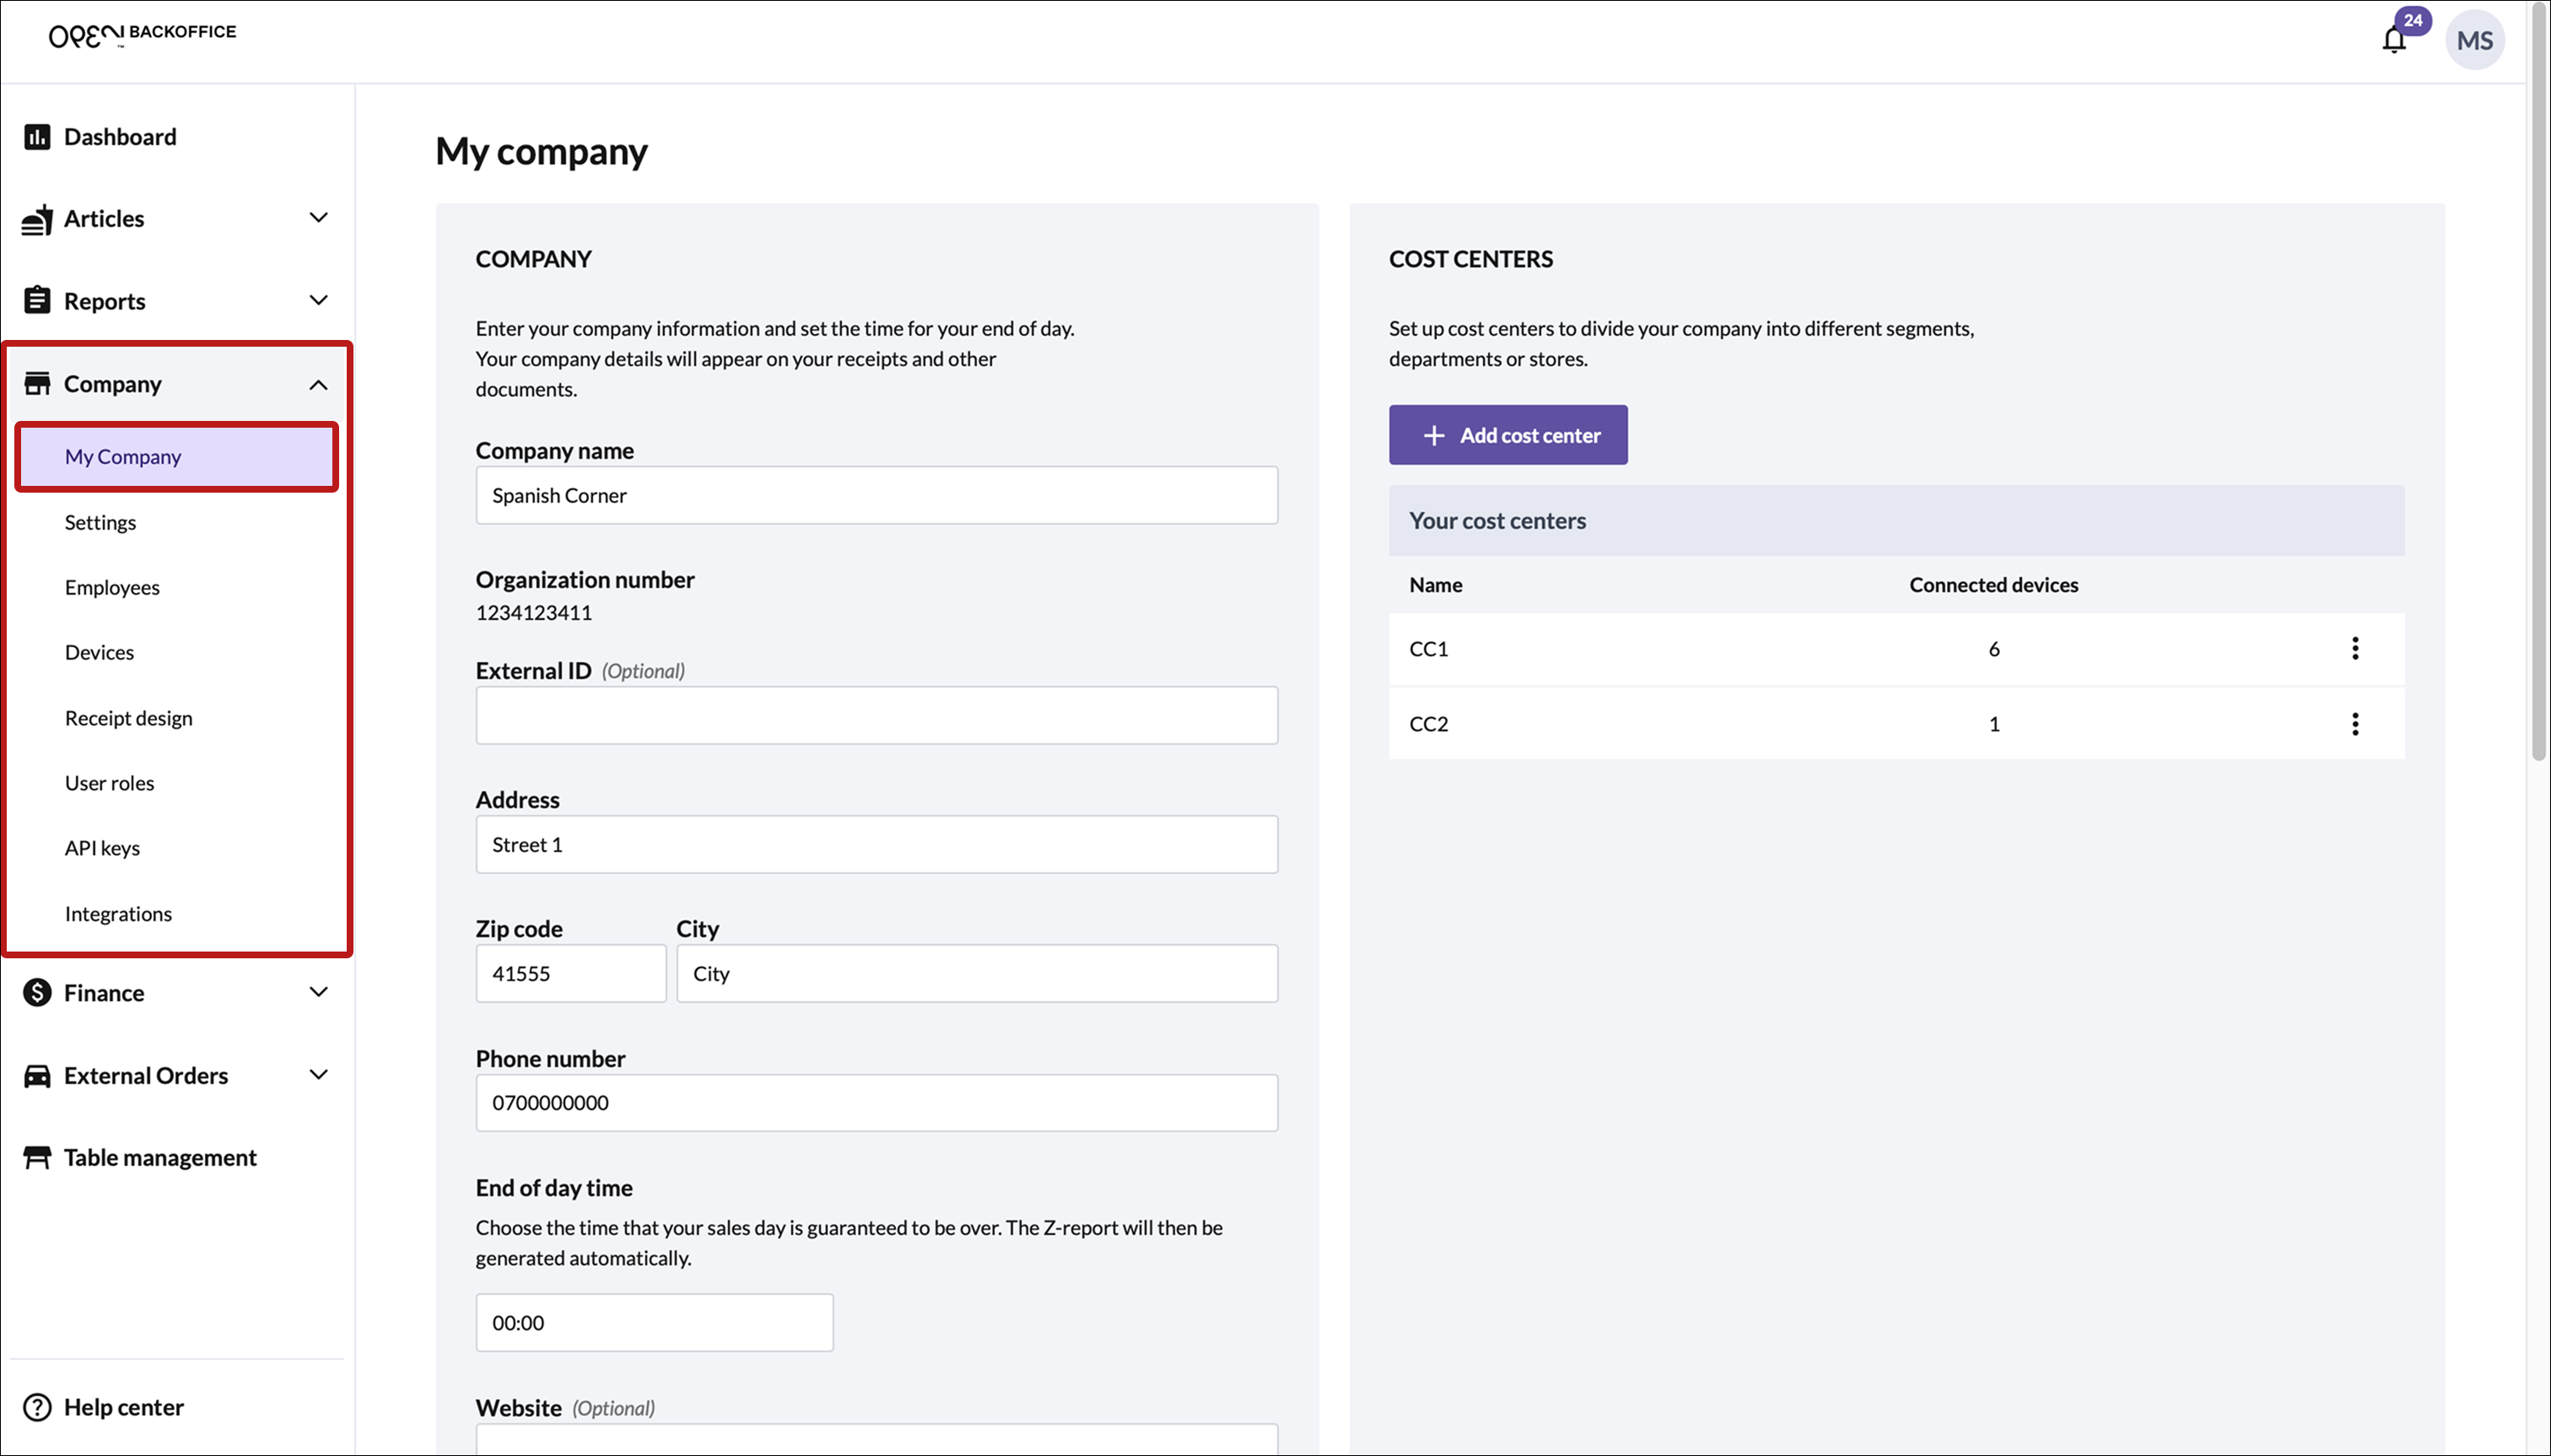Screen dimensions: 2551x1456
Task: Go to Dashboard
Action: coord(120,137)
